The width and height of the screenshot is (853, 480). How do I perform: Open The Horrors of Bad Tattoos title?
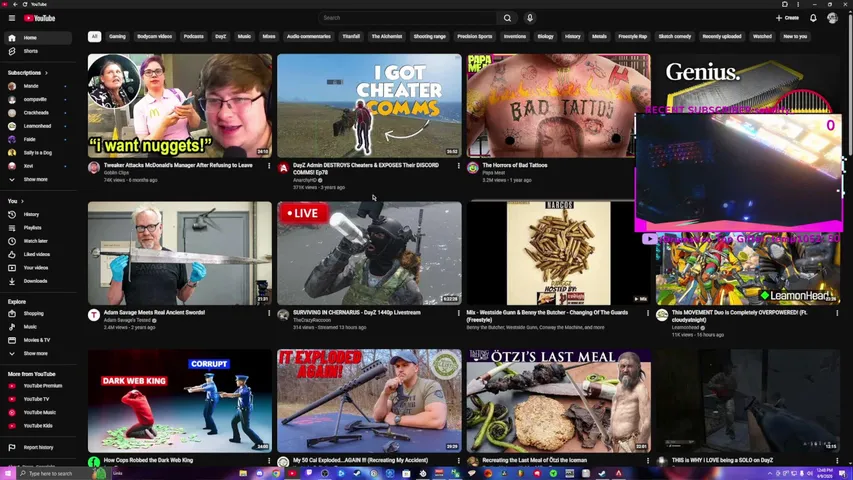tap(515, 165)
